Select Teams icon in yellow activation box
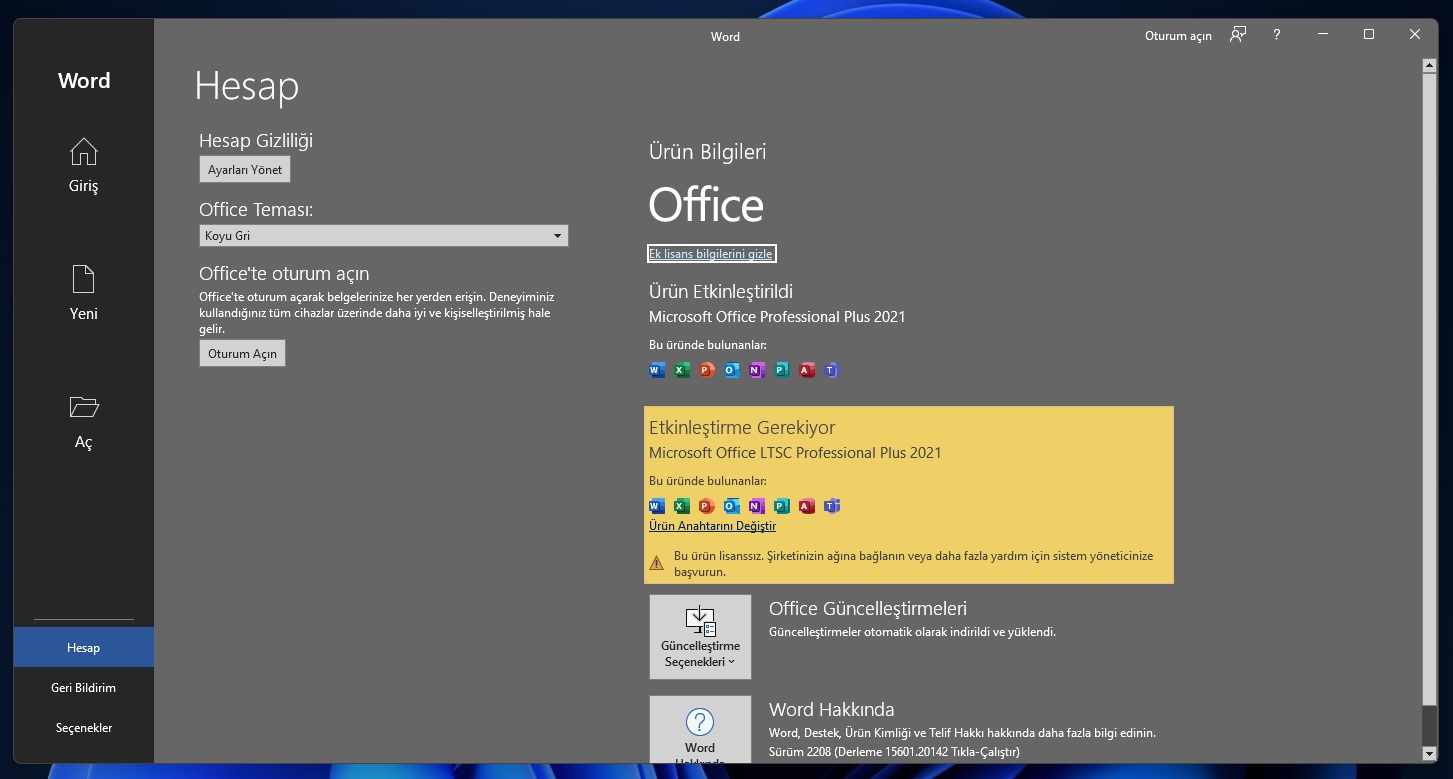1453x779 pixels. pyautogui.click(x=832, y=506)
